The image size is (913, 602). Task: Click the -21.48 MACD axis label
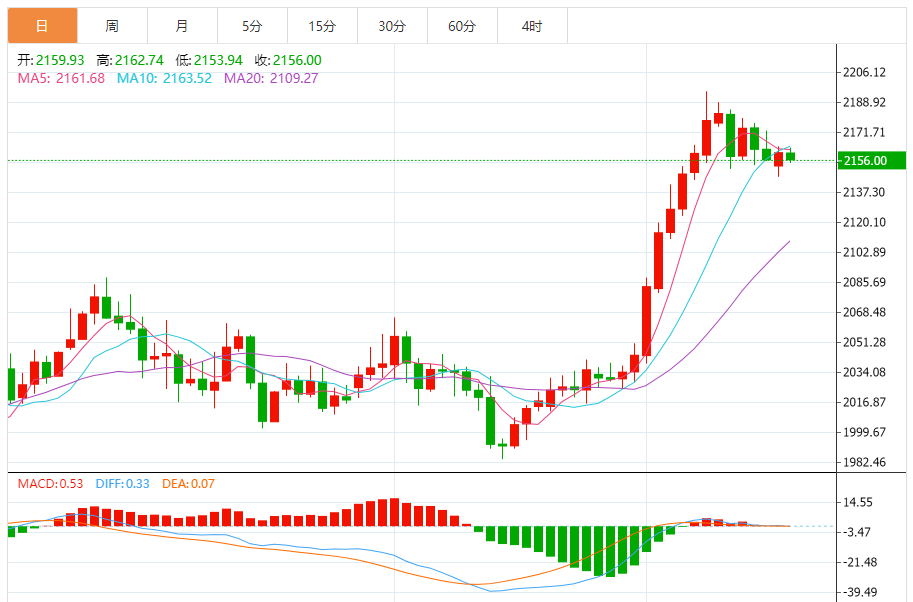pos(861,562)
